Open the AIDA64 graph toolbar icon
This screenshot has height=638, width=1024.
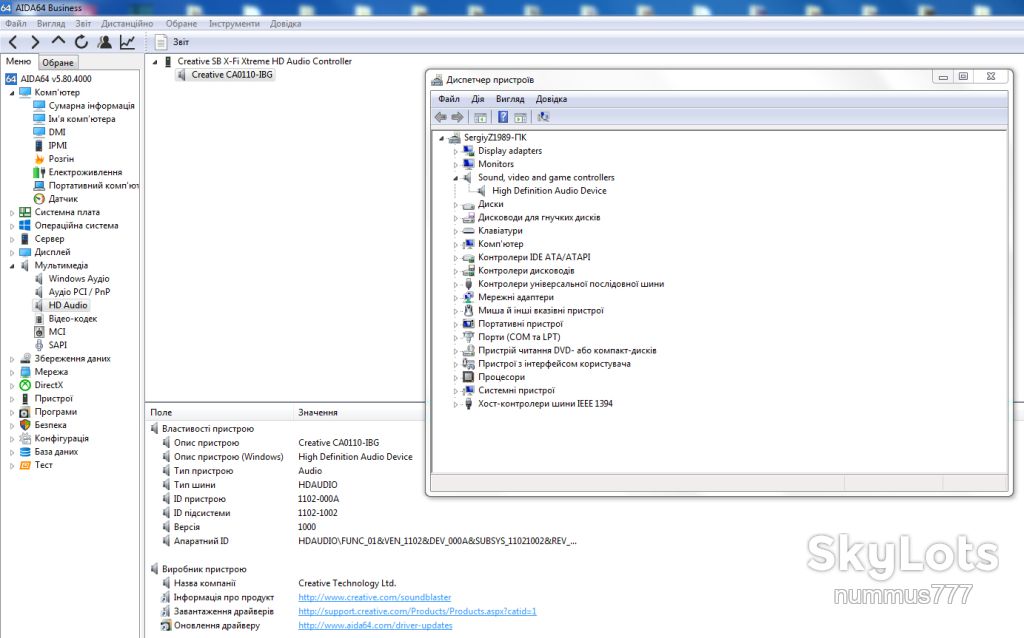point(127,42)
